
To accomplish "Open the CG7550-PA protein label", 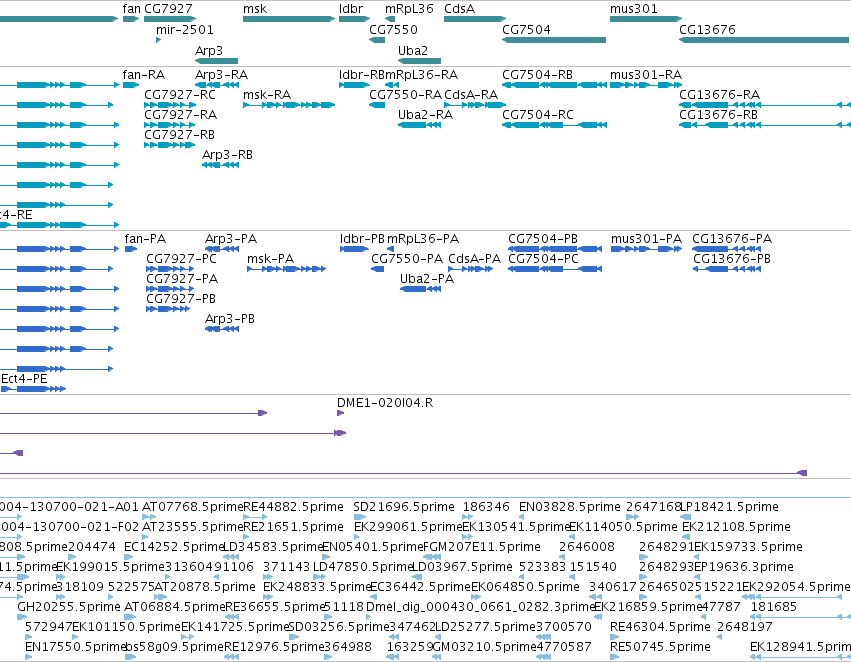I will point(407,259).
